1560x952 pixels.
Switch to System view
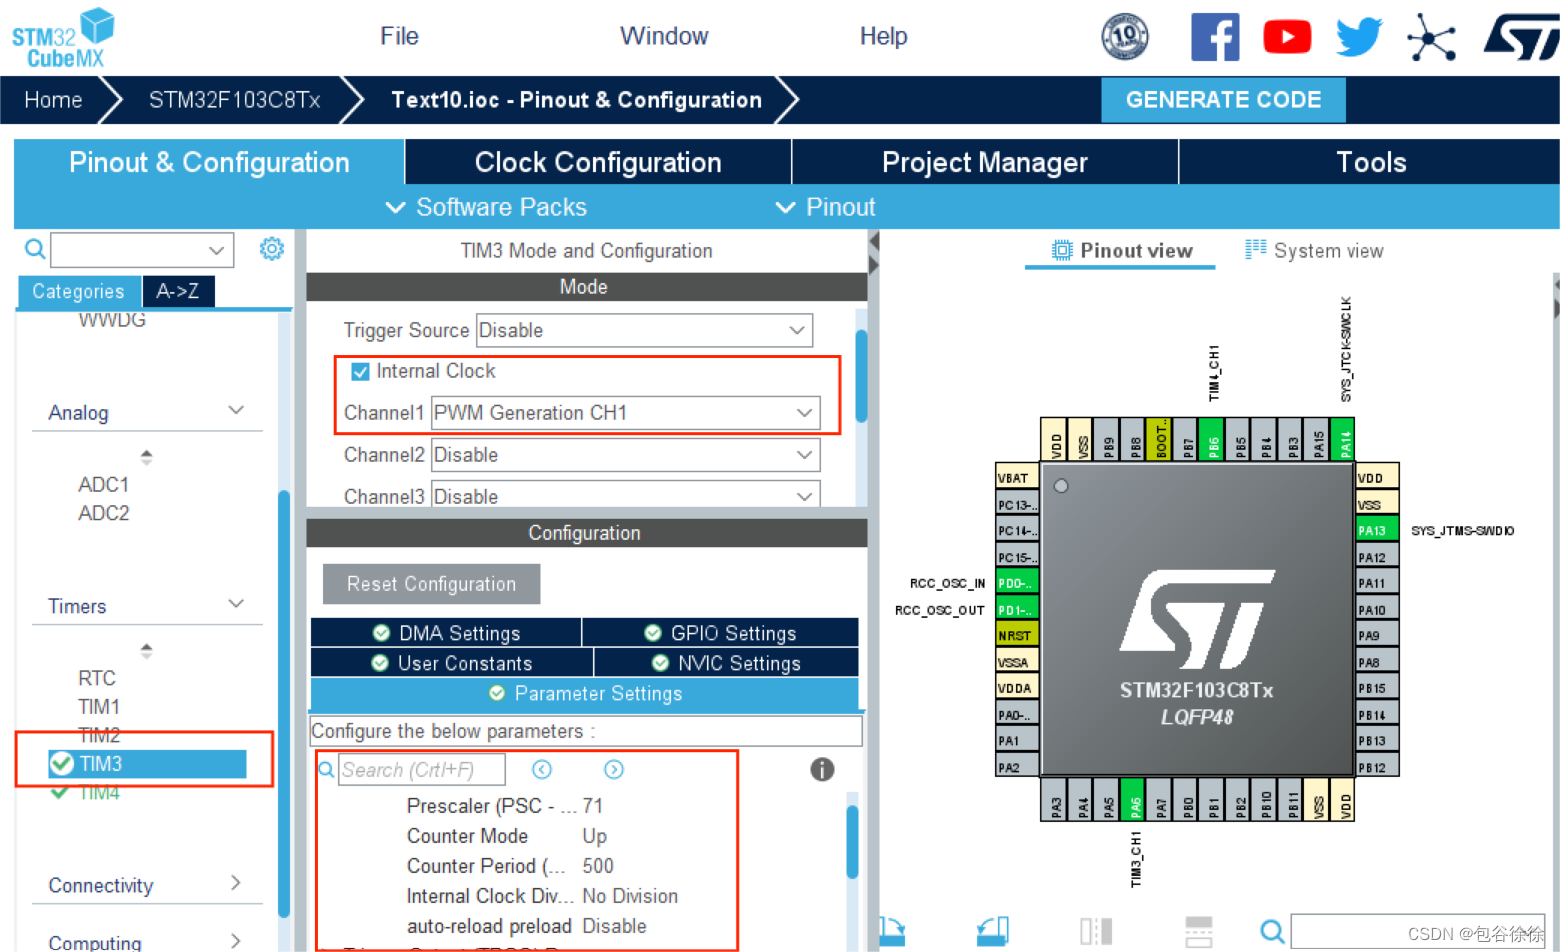pyautogui.click(x=1314, y=251)
